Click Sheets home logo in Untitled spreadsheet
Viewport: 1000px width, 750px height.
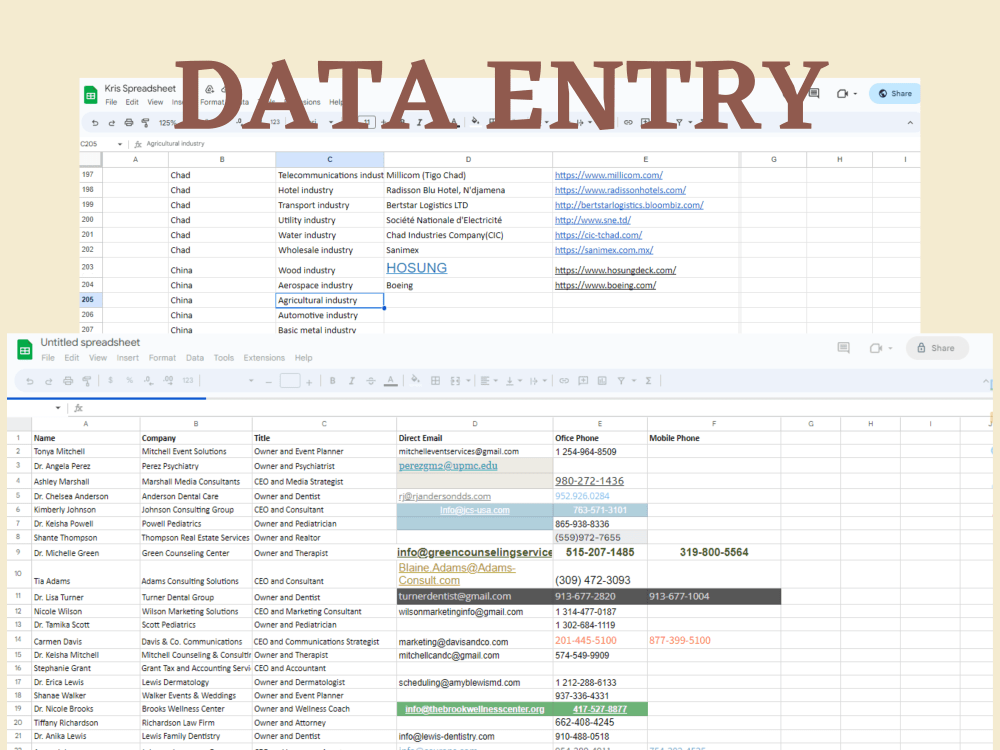coord(24,349)
